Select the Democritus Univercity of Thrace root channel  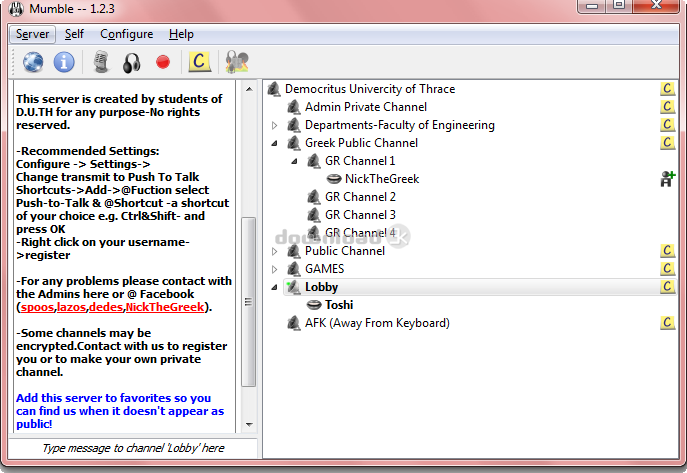[x=370, y=89]
